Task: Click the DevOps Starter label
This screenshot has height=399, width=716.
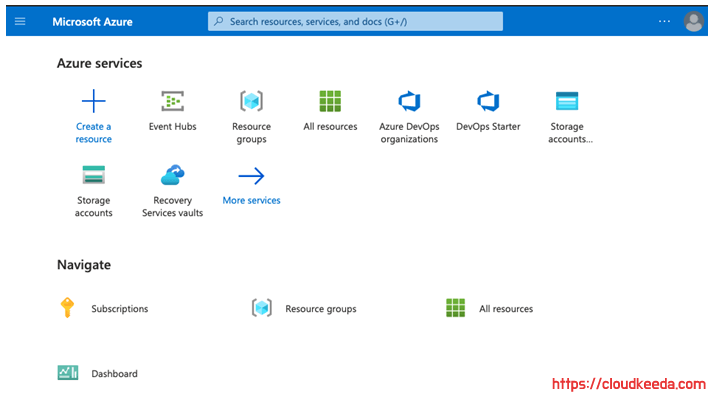Action: (x=488, y=126)
